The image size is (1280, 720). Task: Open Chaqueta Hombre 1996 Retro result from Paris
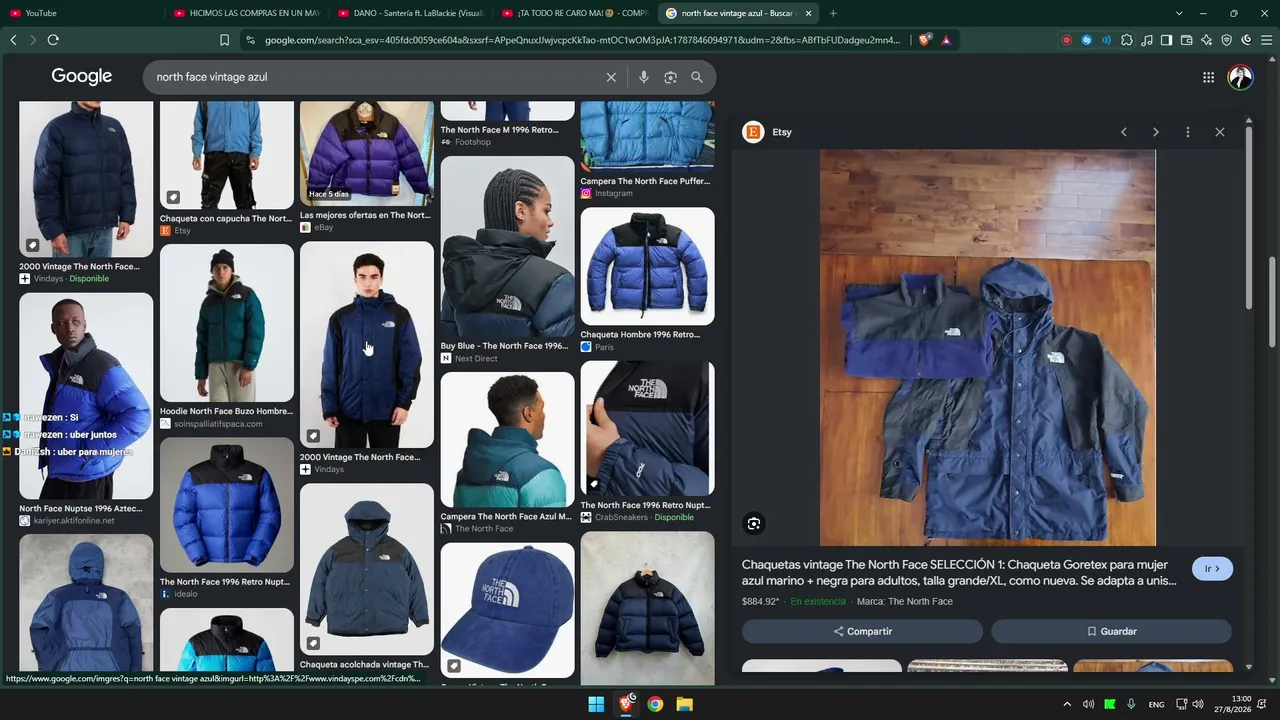pyautogui.click(x=647, y=266)
